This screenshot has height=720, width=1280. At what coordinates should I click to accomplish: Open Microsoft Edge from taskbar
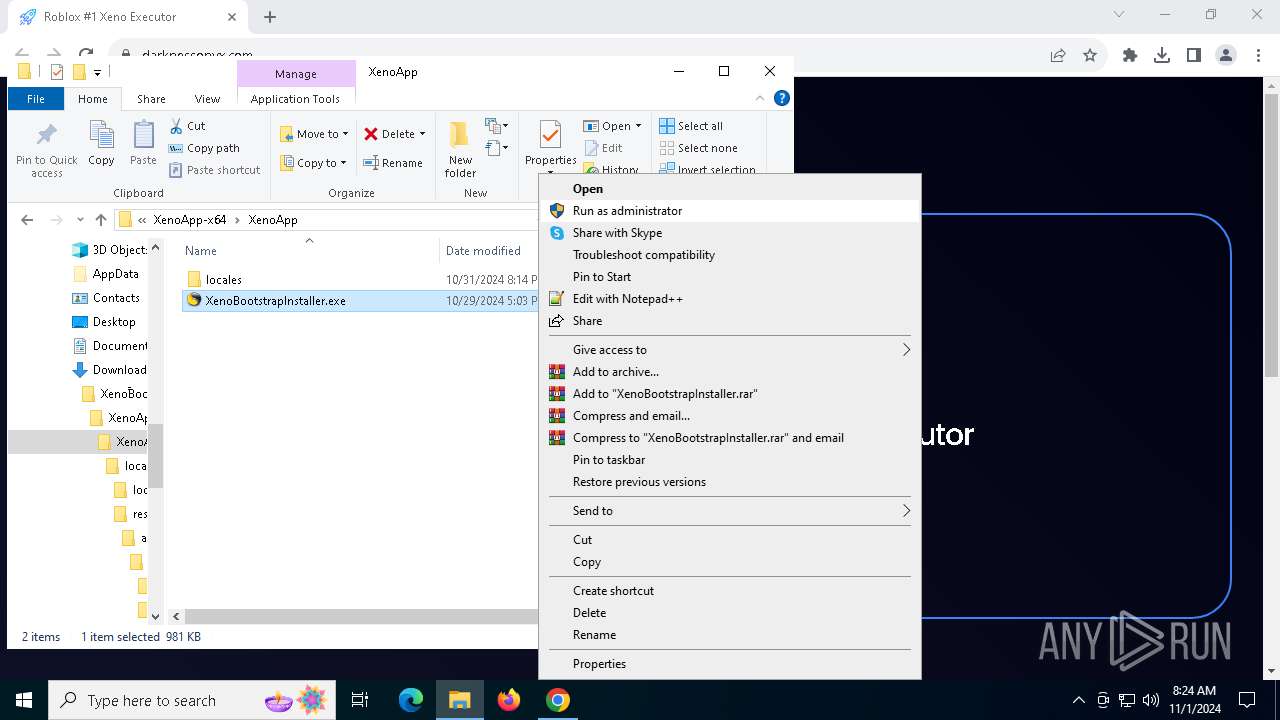[x=411, y=700]
